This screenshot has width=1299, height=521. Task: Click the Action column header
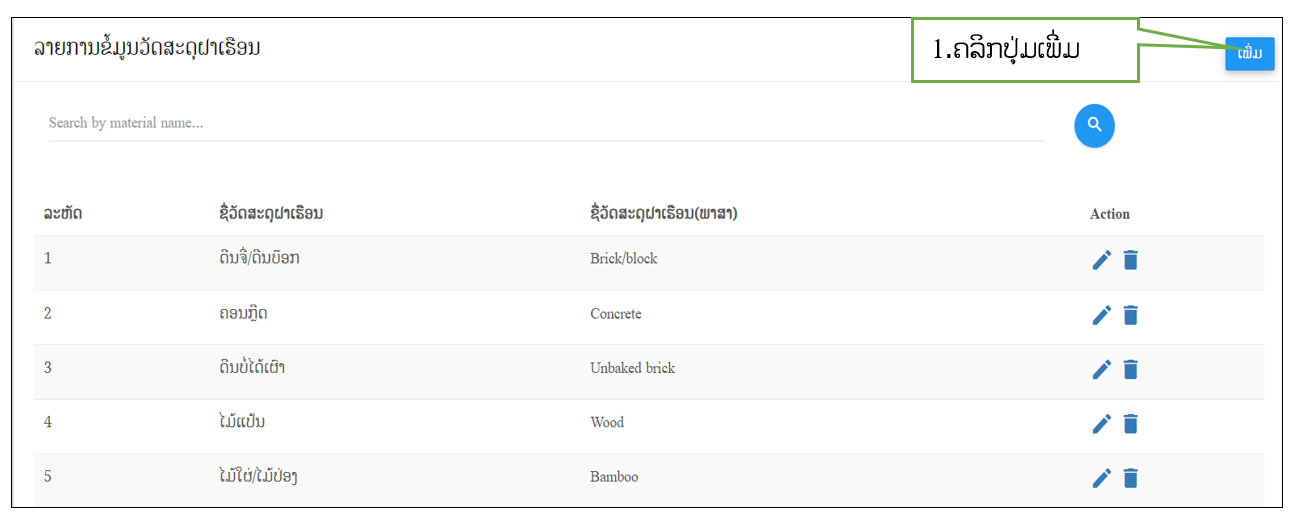coord(1110,214)
